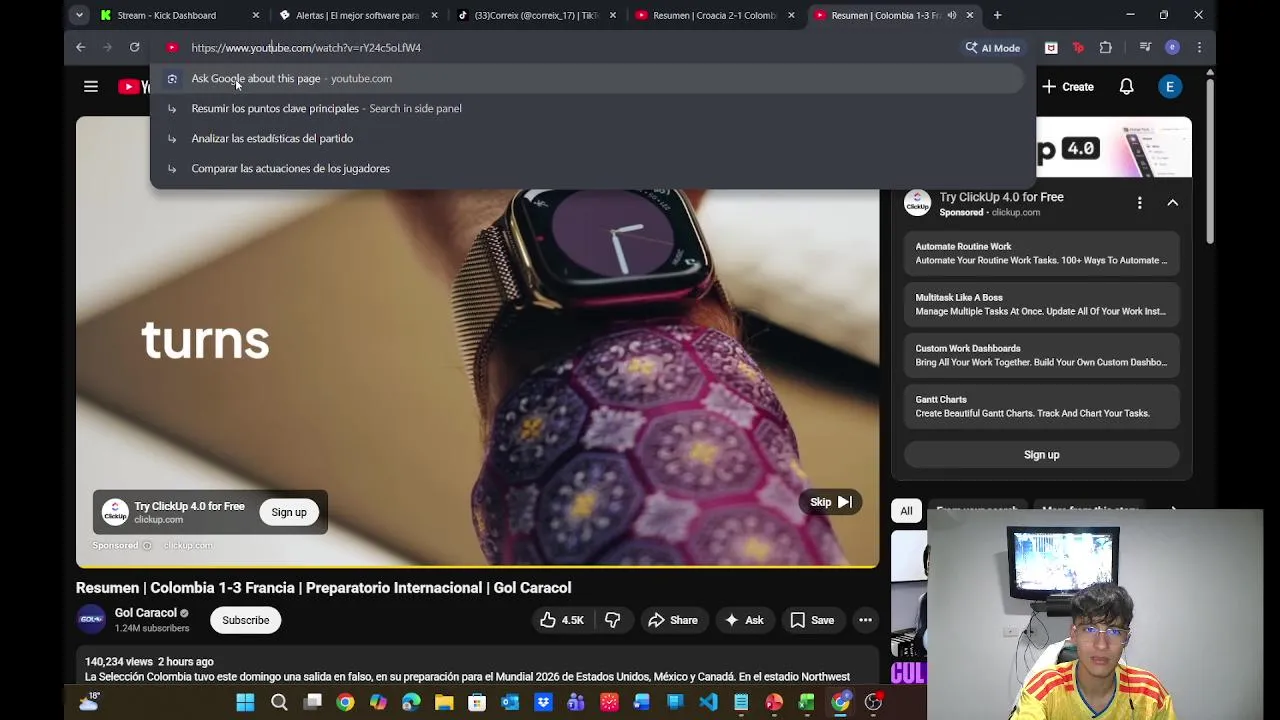1280x720 pixels.
Task: Like the video with 4.5K likes
Action: point(562,620)
